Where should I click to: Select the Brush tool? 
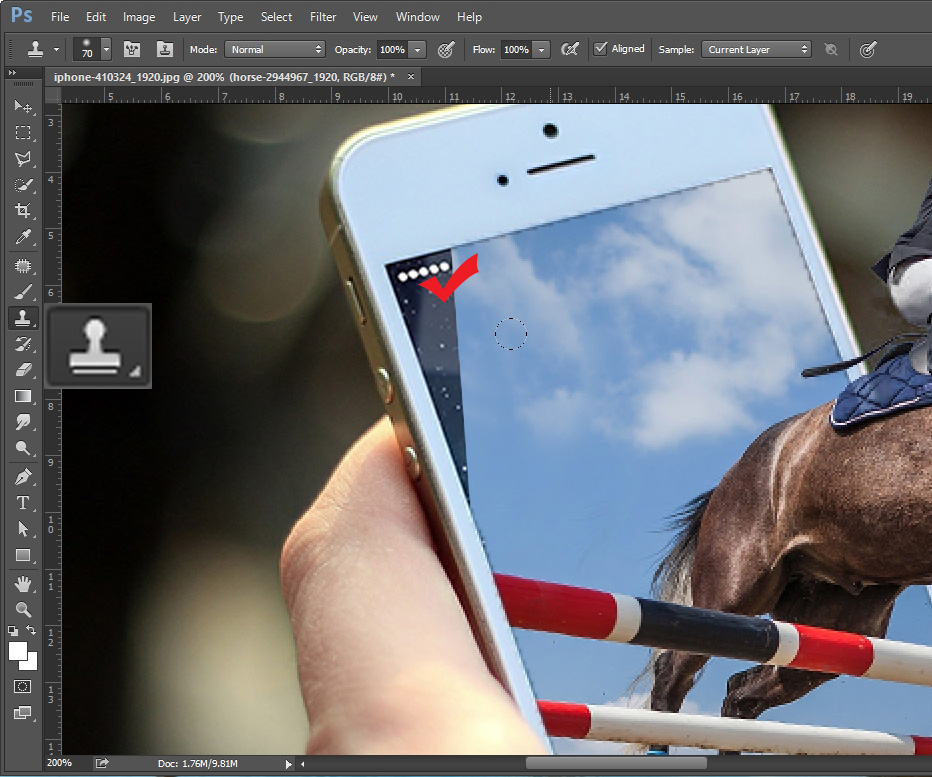pos(24,291)
